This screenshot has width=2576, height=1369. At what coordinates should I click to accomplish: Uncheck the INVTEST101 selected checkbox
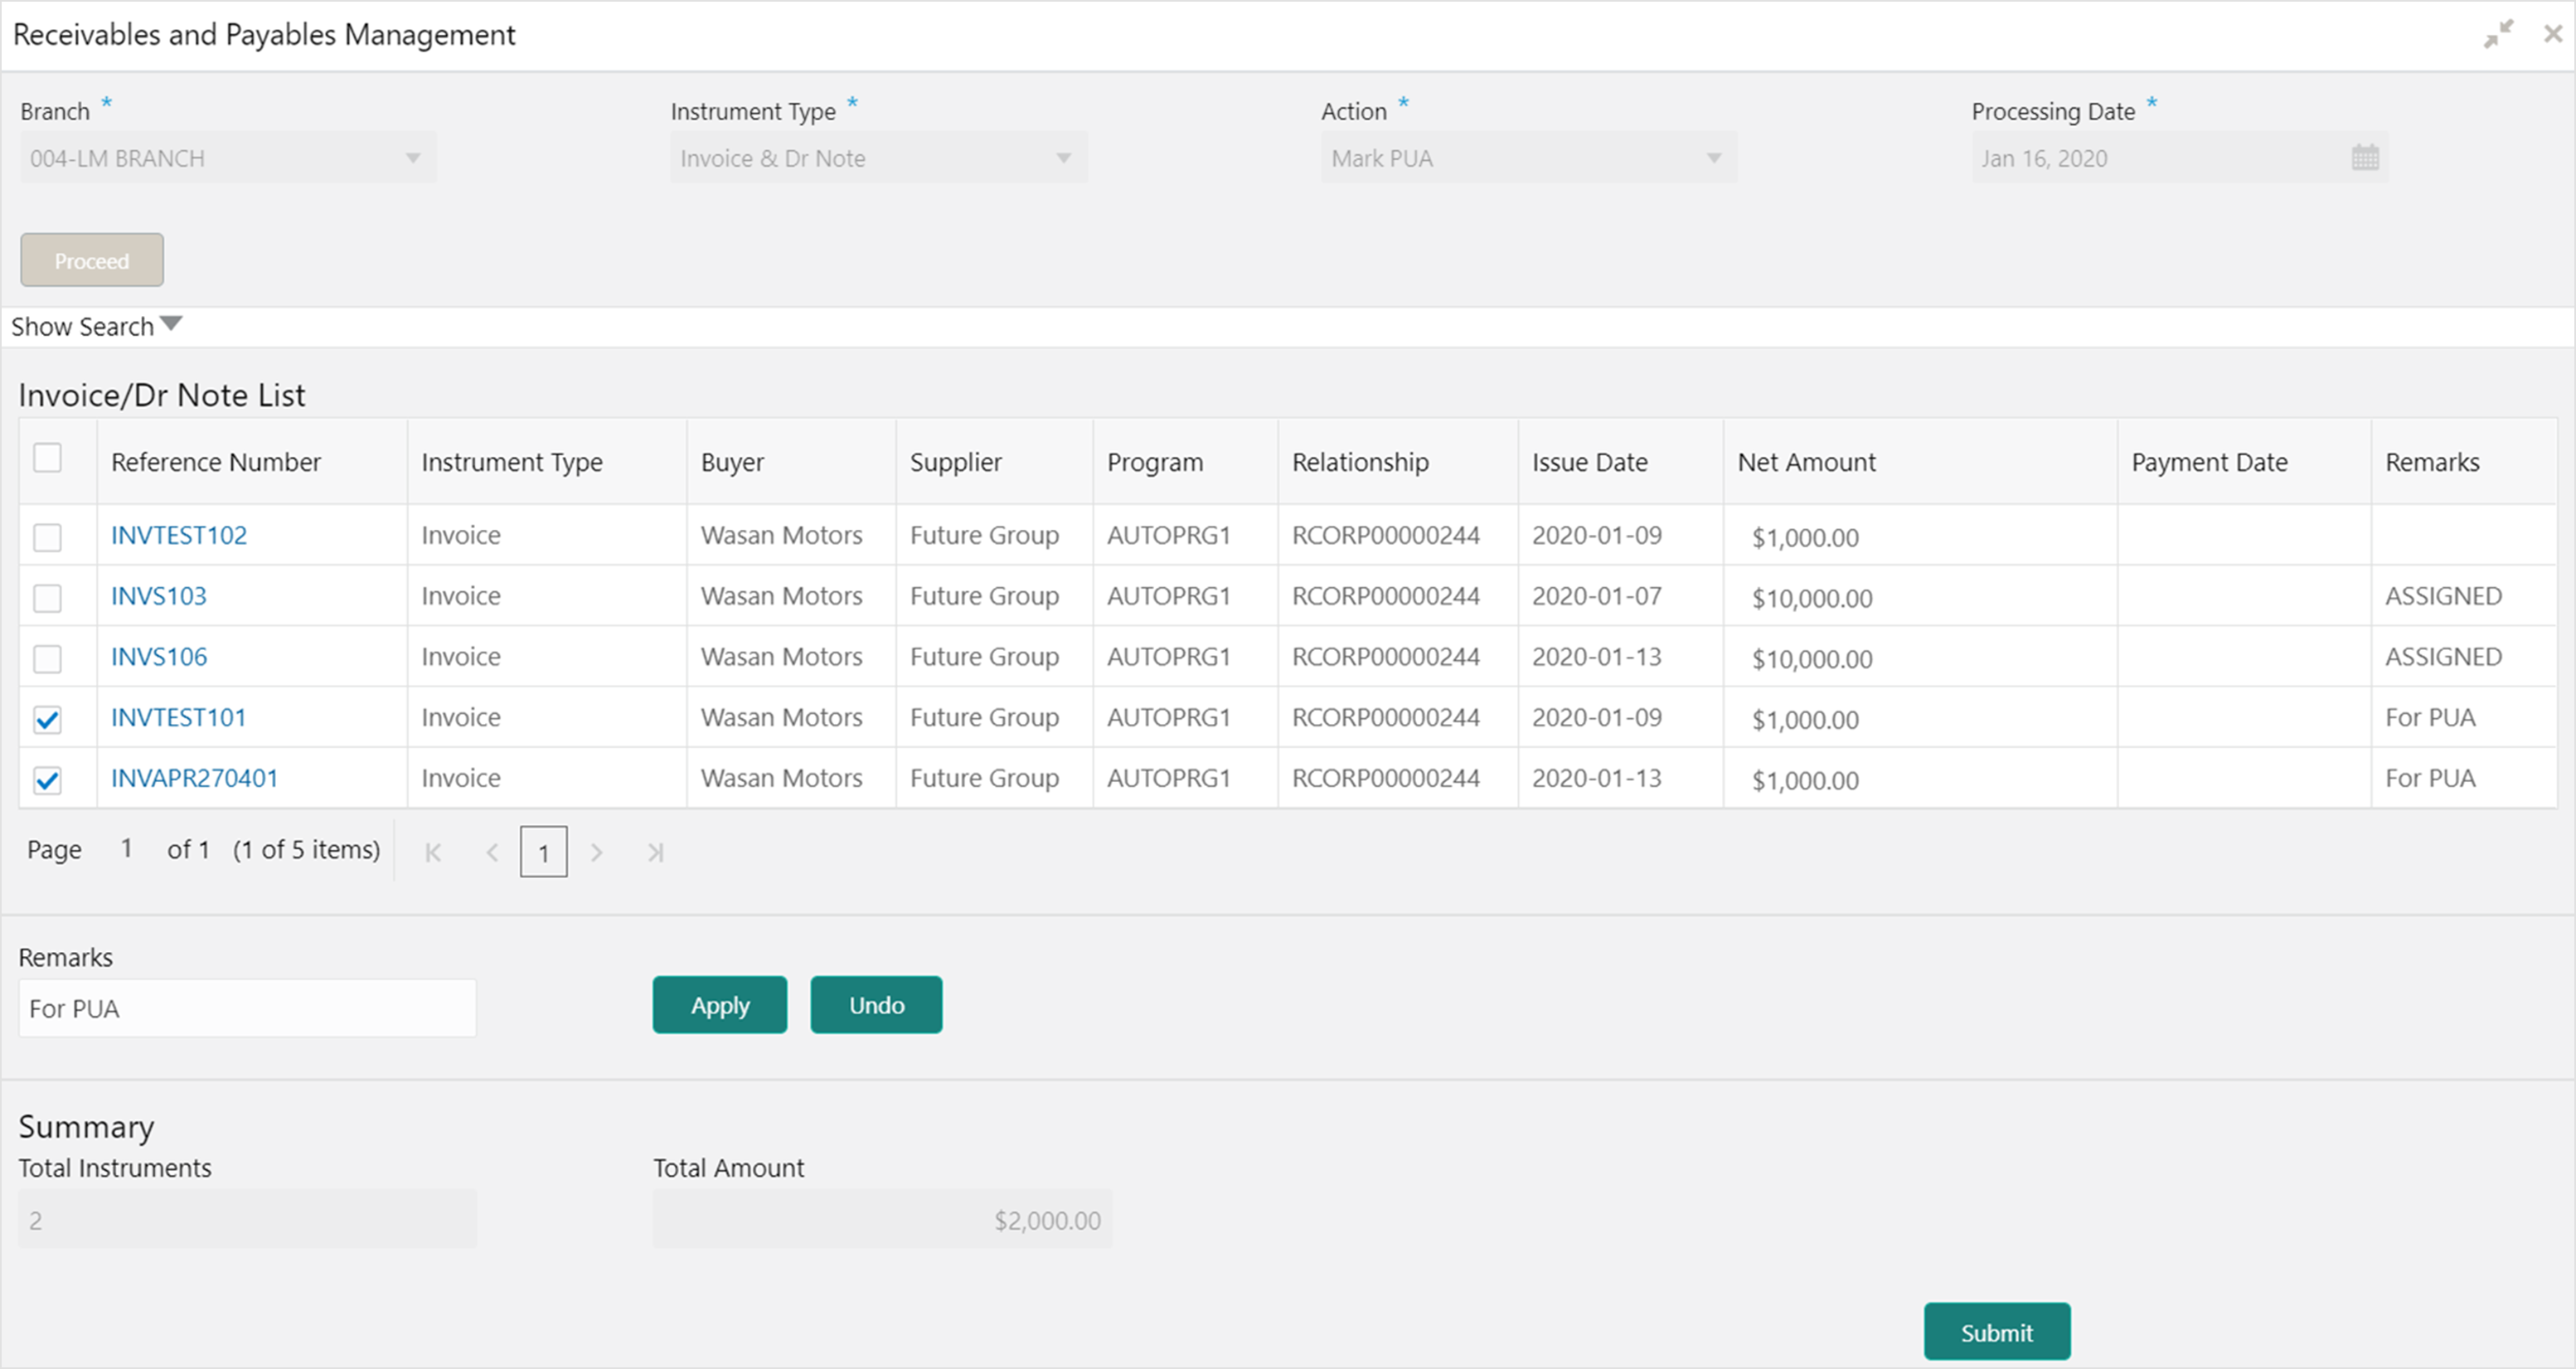50,718
